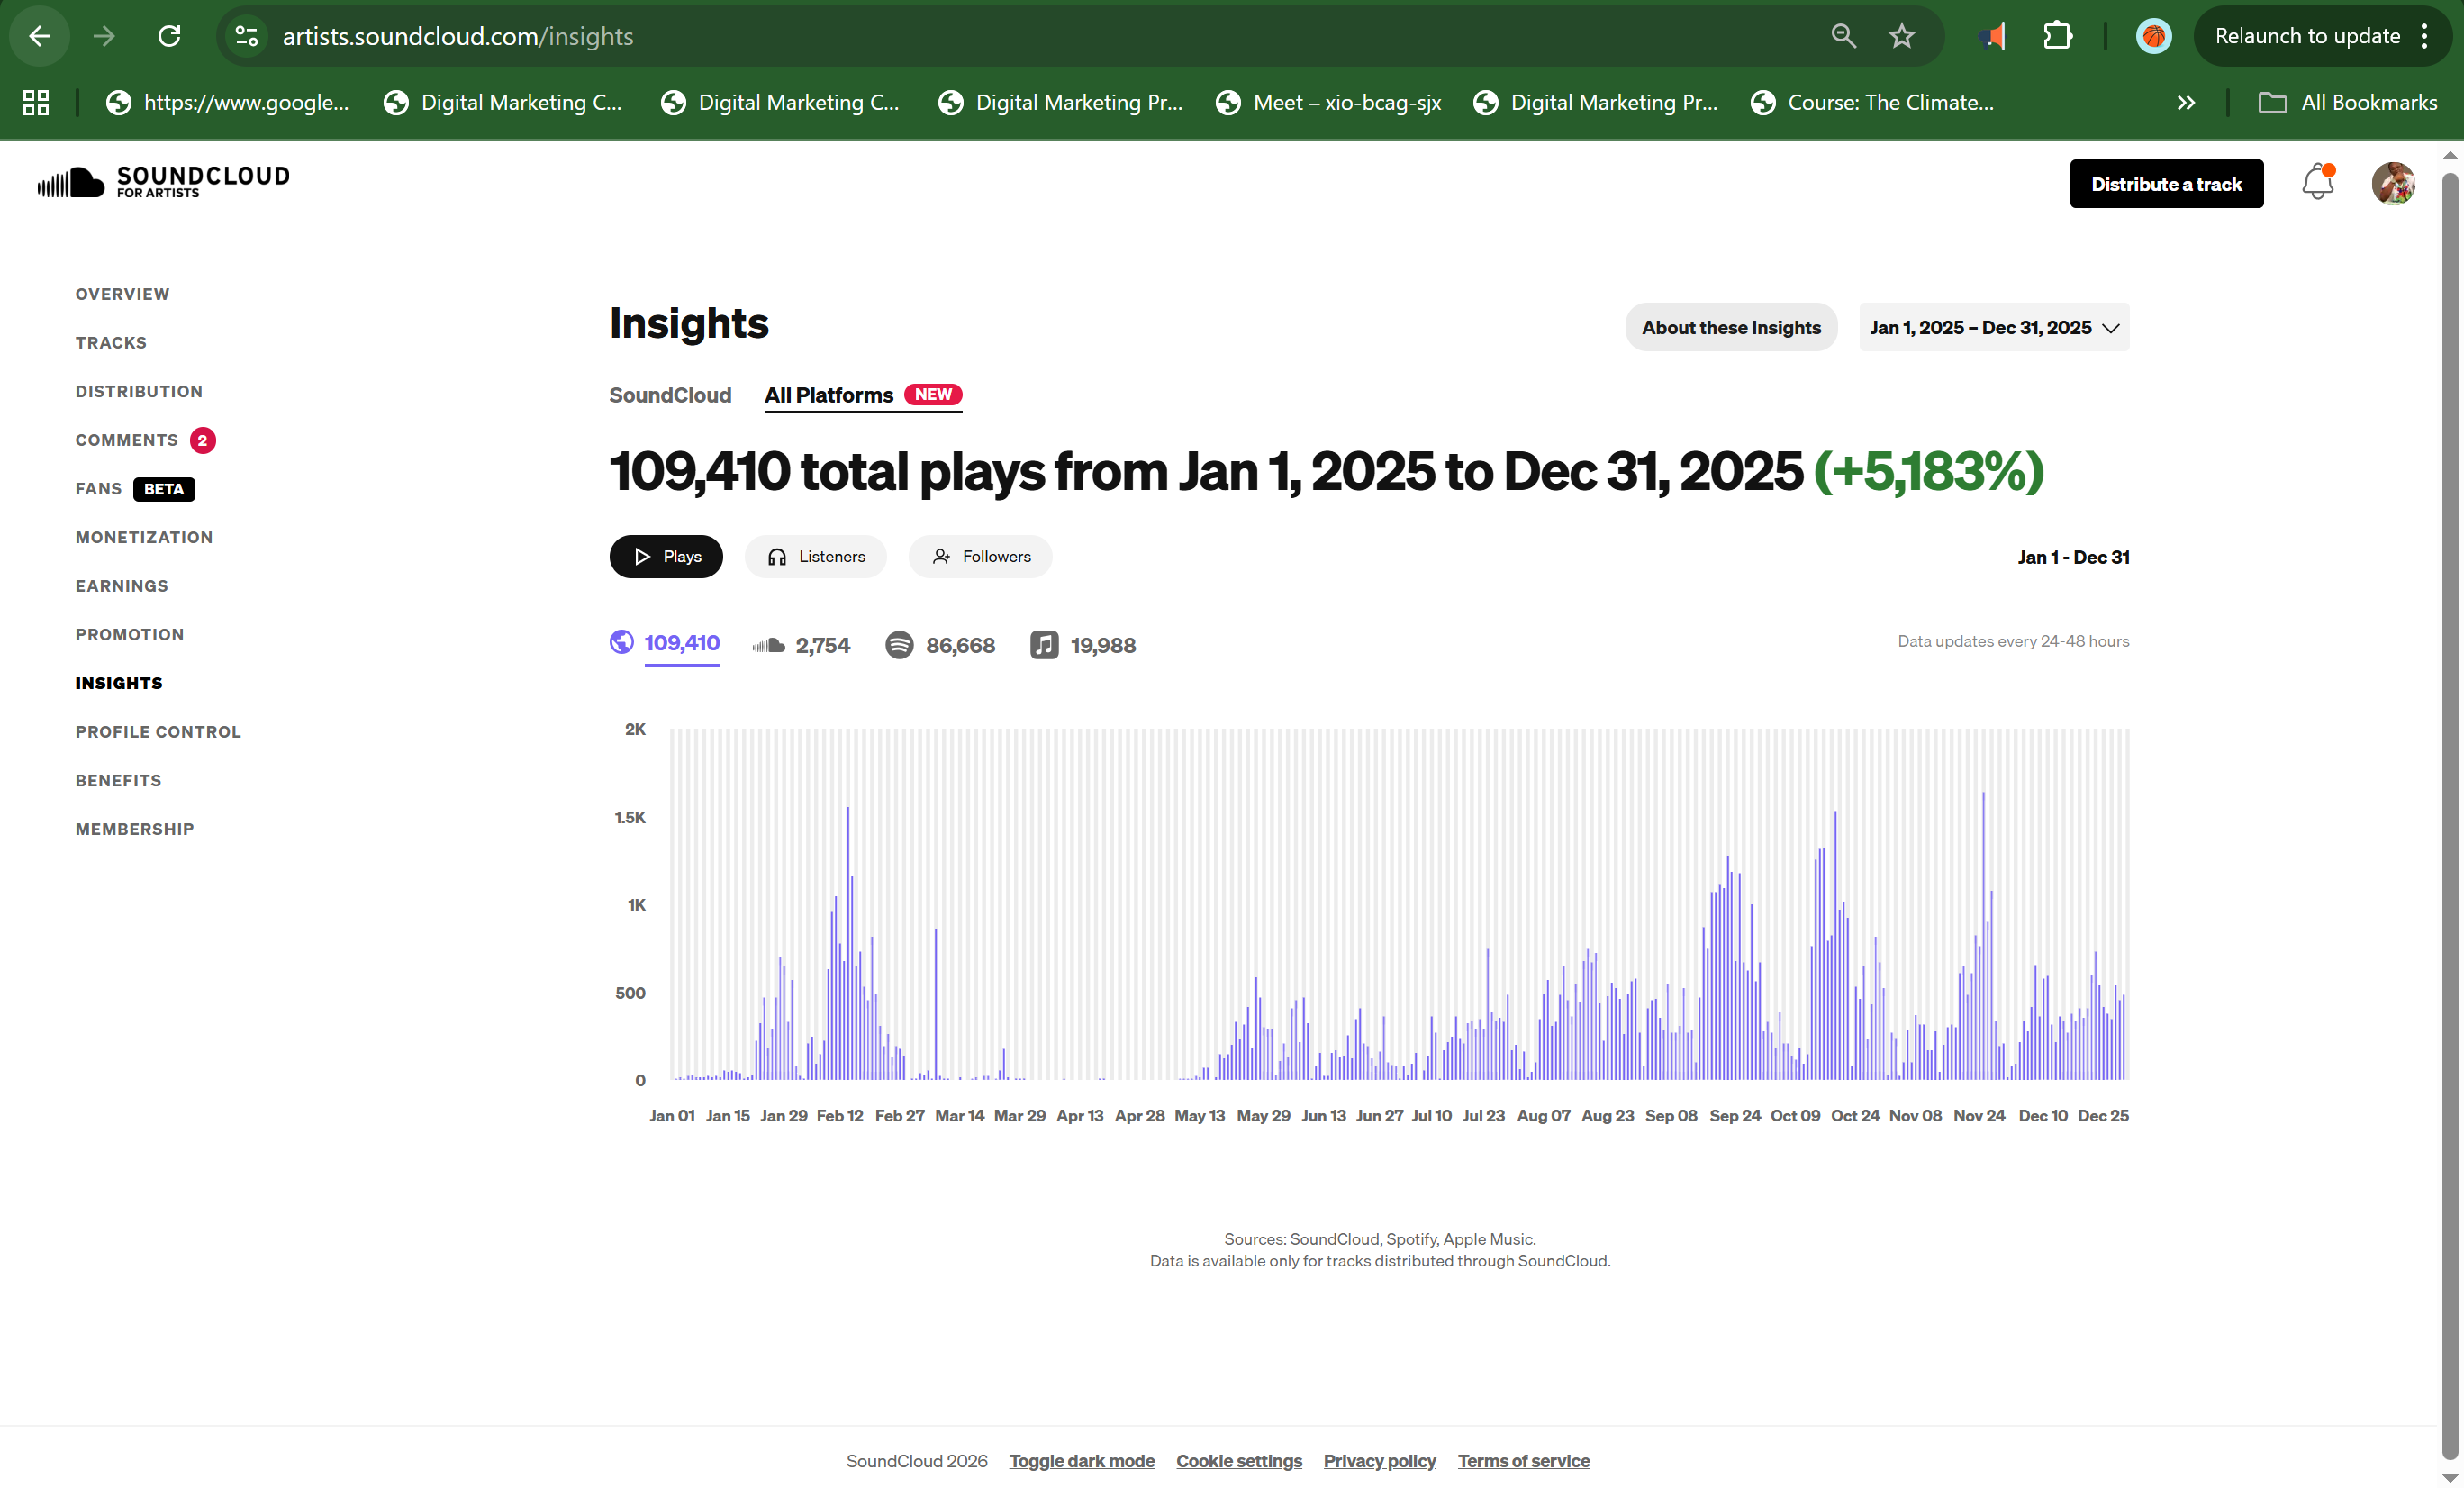Open Insights in the sidebar
The width and height of the screenshot is (2464, 1488).
click(119, 683)
